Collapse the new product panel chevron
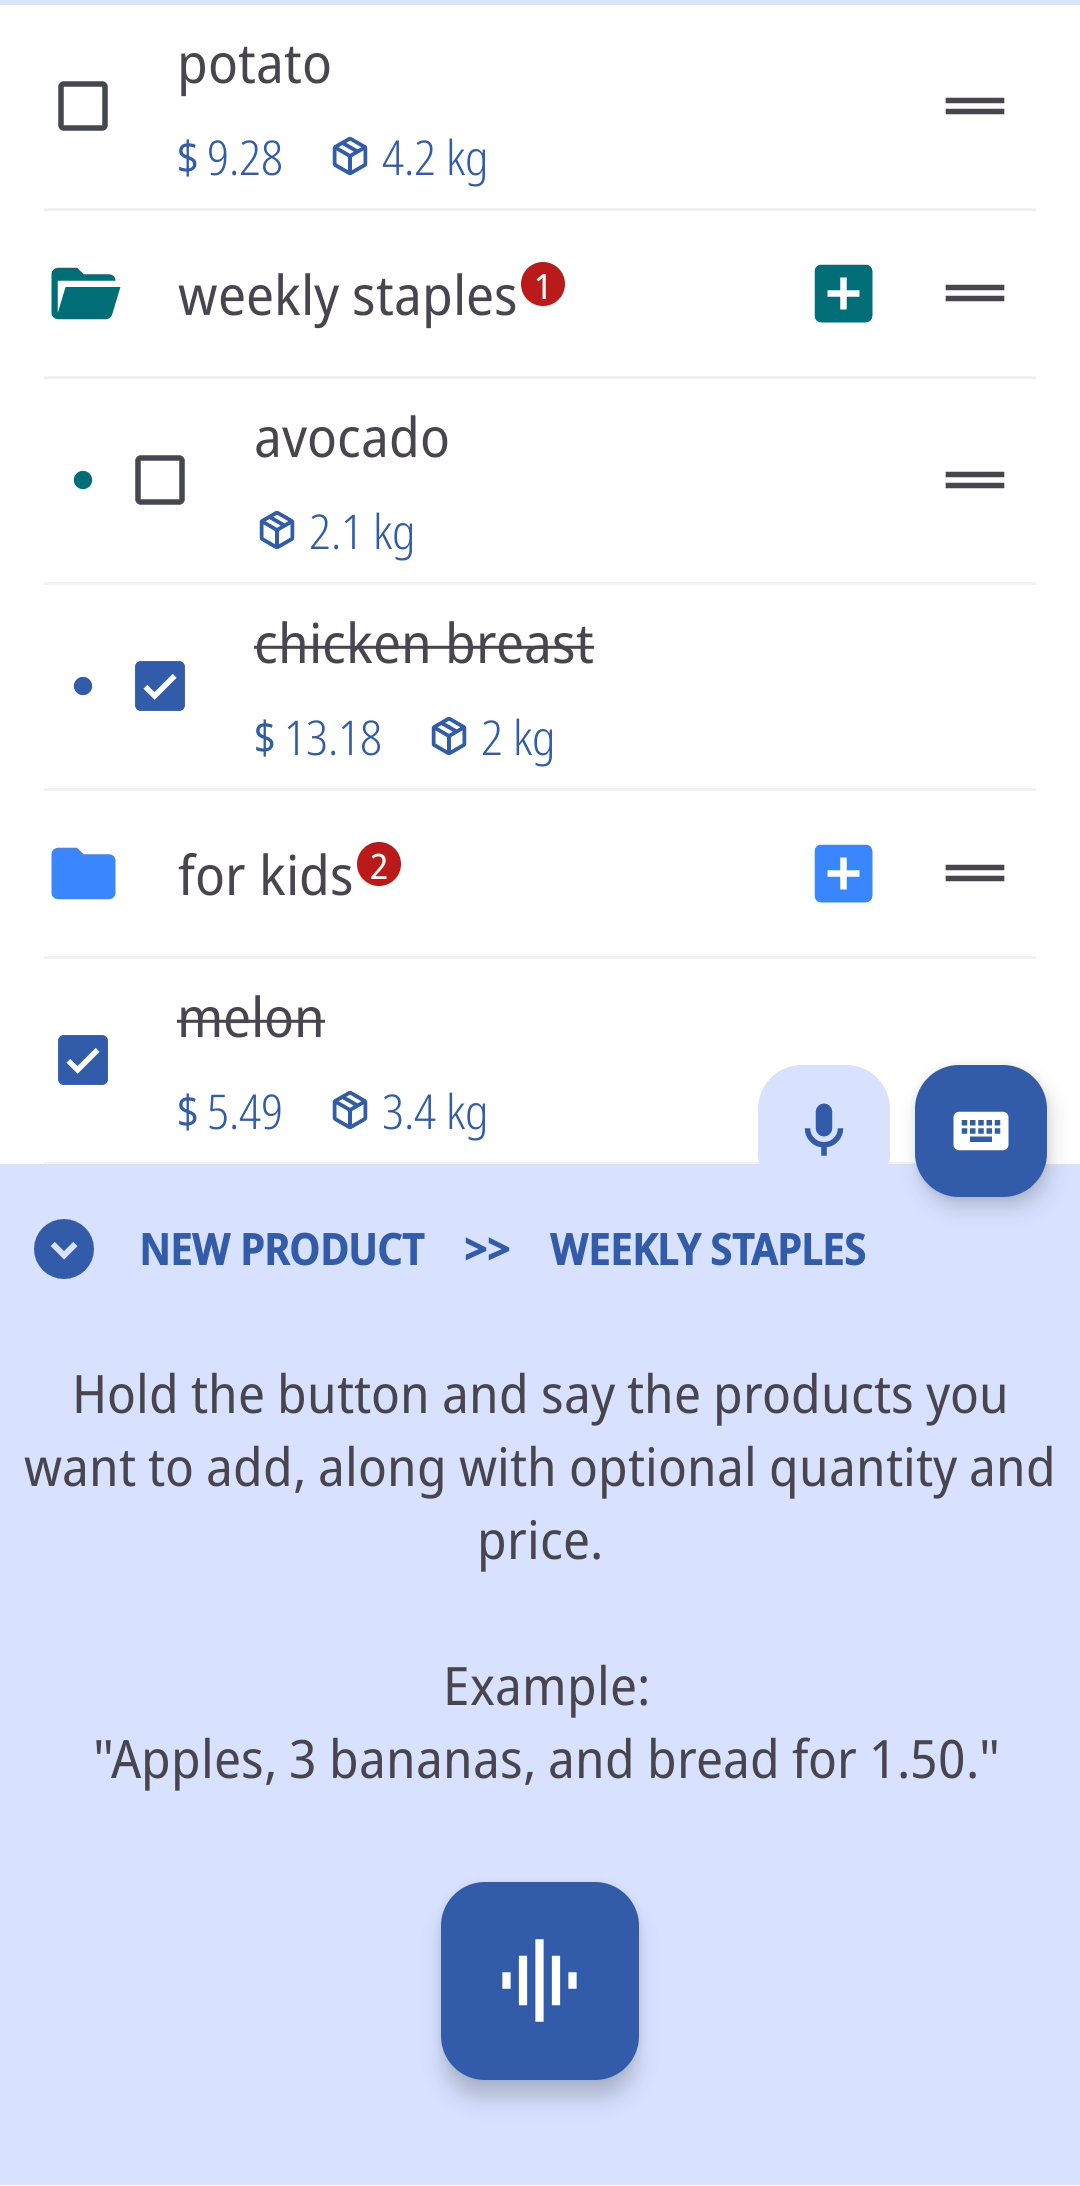Screen dimensions: 1080x2186 coord(64,1249)
